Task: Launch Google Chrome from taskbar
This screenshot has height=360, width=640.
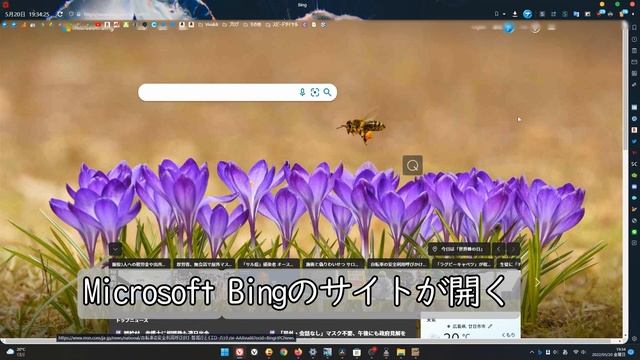Action: point(284,352)
